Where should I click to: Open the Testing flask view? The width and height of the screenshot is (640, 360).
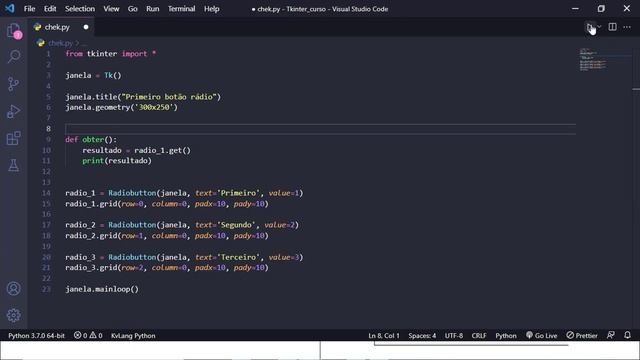point(13,165)
